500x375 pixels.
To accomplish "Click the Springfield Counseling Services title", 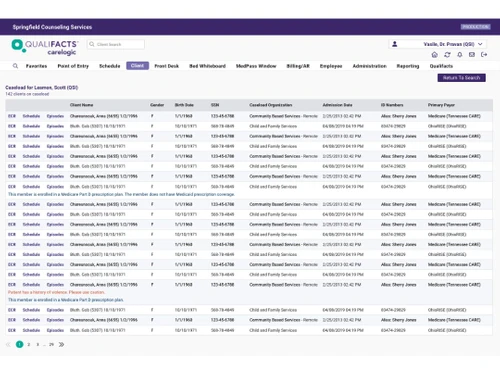I will pos(52,27).
